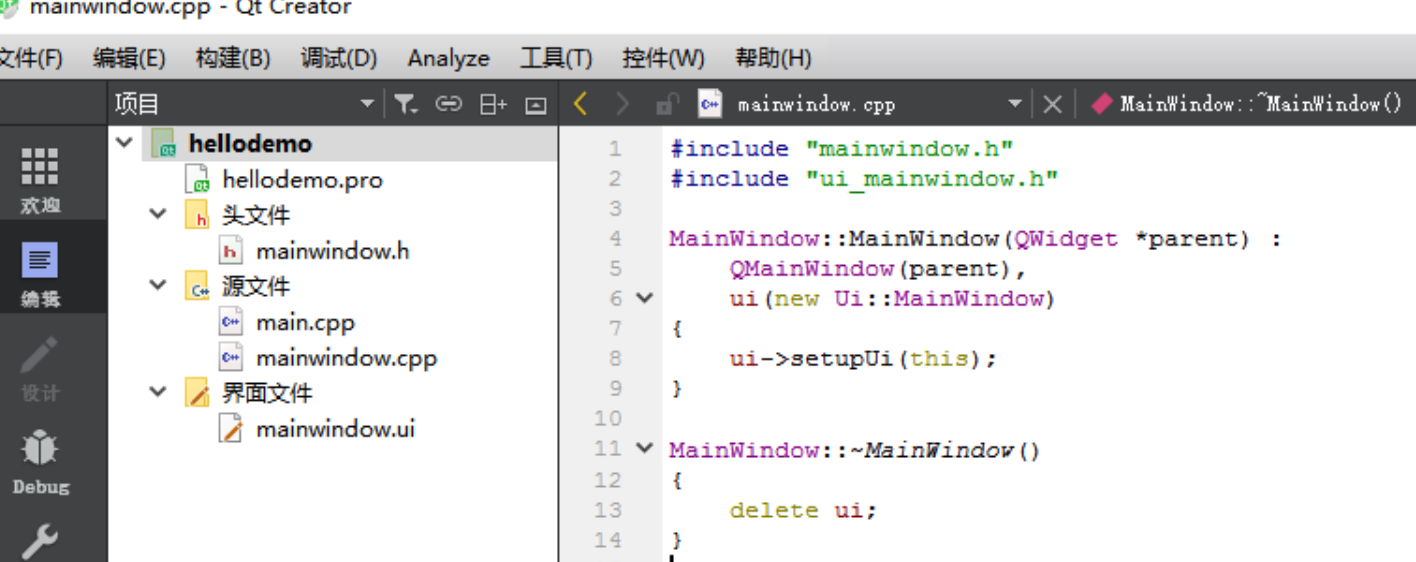Open the 编辑(E) menu
Image resolution: width=1416 pixels, height=562 pixels.
129,58
